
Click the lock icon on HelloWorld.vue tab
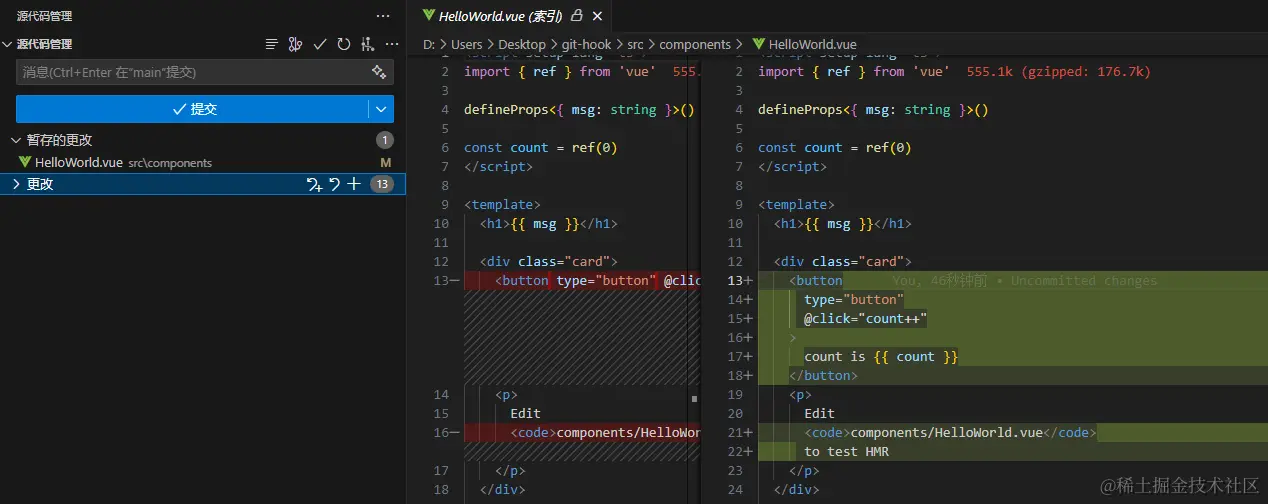[x=577, y=16]
